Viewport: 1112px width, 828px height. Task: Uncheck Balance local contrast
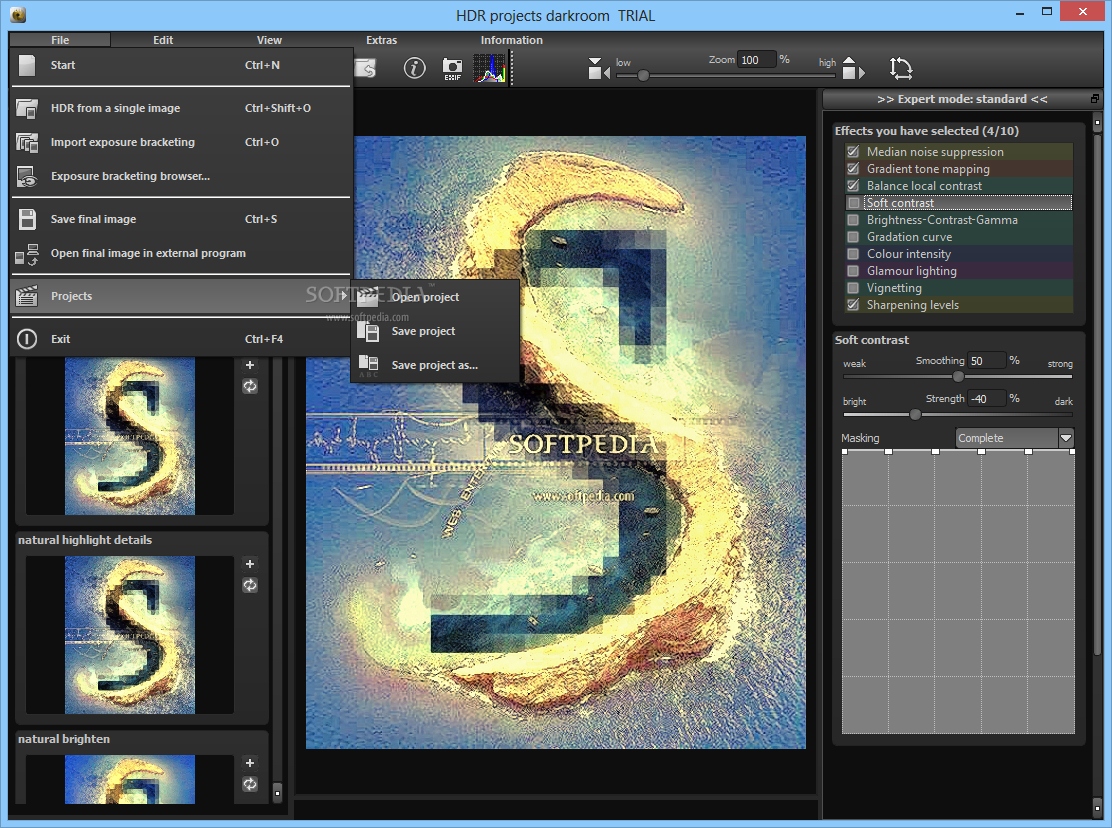click(853, 186)
